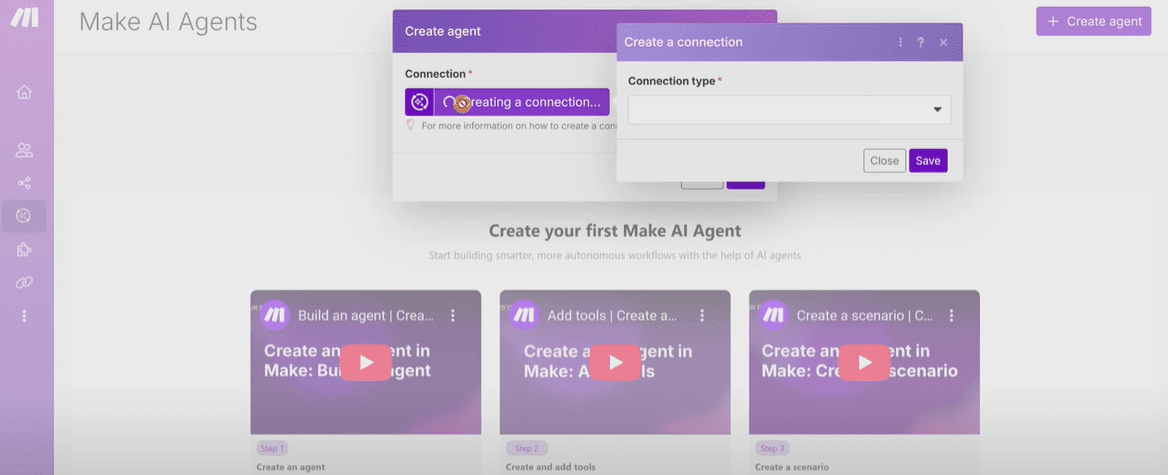
Task: Click Make channel logo on Add tools video
Action: [524, 315]
